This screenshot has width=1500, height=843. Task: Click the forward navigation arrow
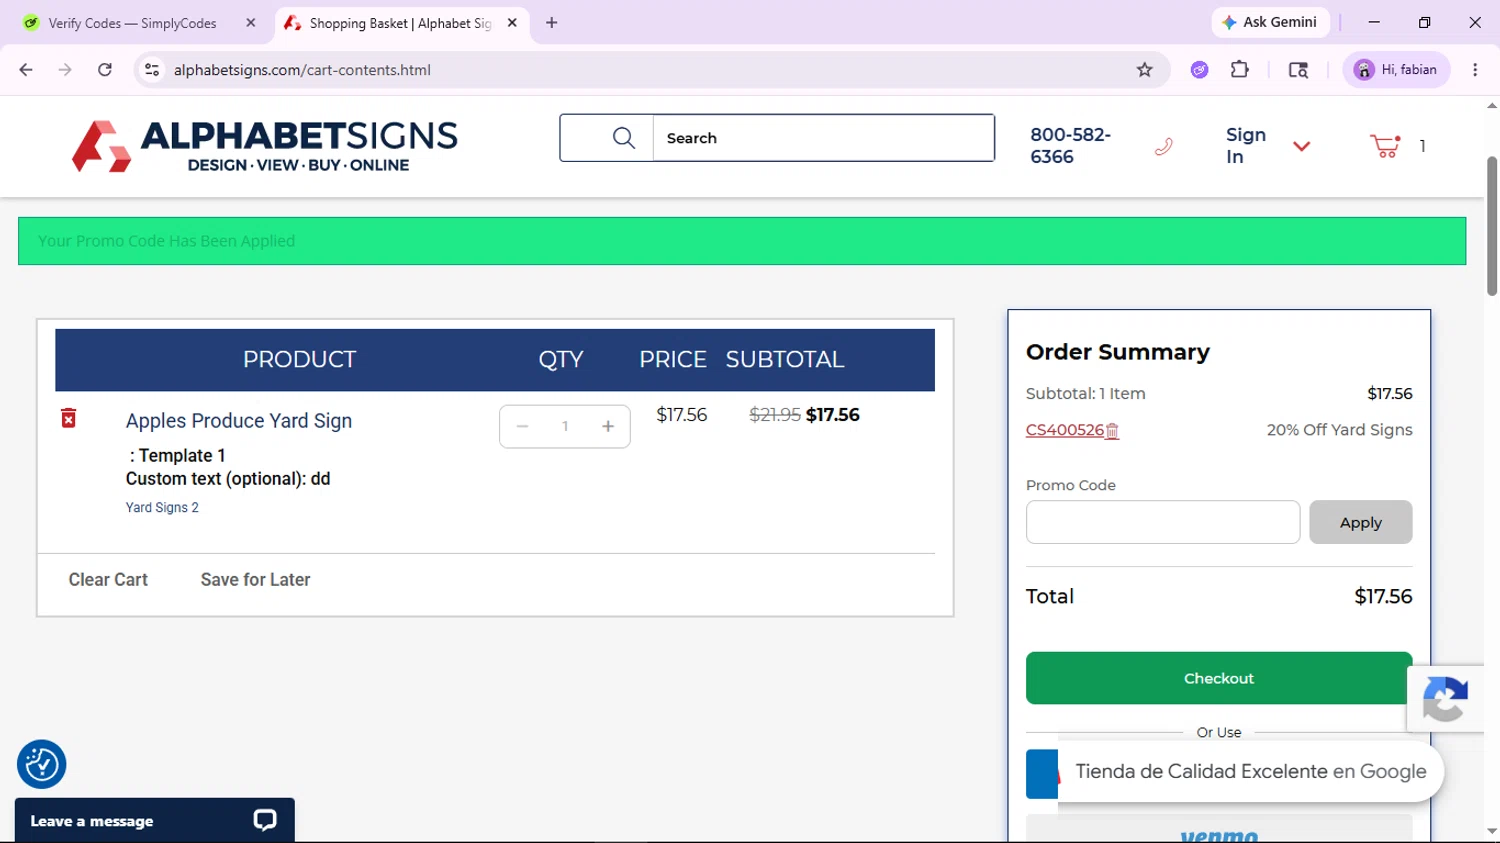(x=65, y=70)
